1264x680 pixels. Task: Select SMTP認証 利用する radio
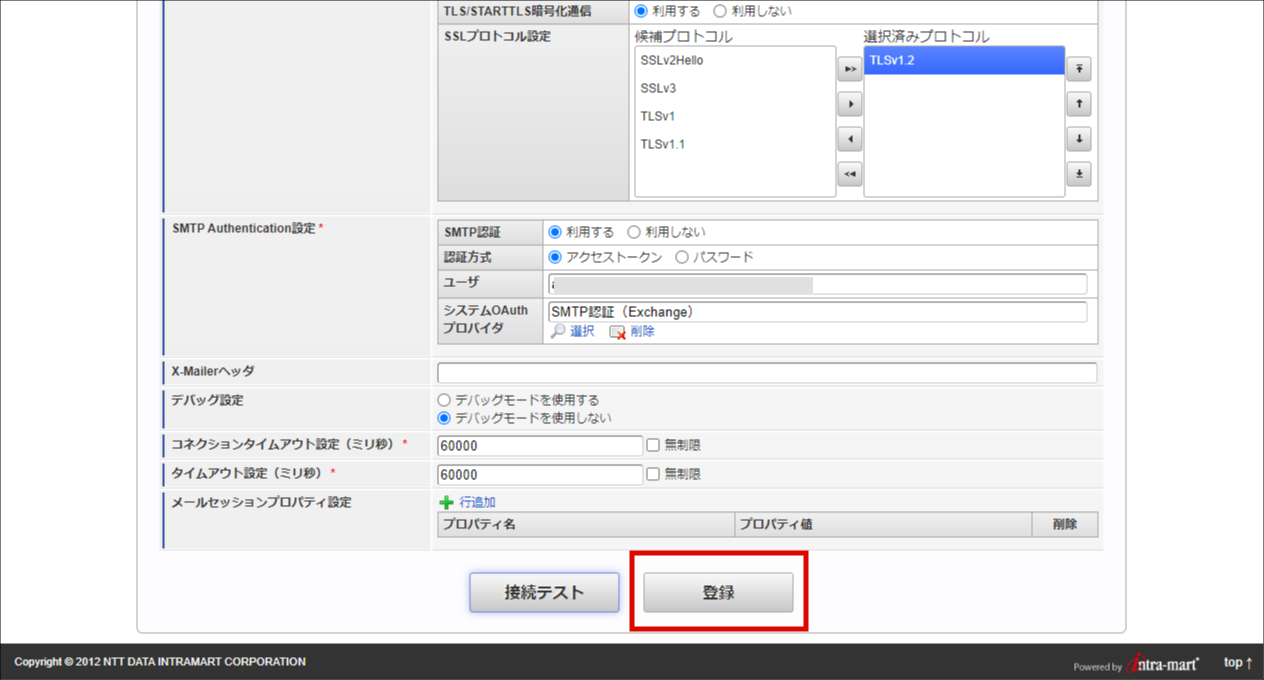tap(555, 232)
